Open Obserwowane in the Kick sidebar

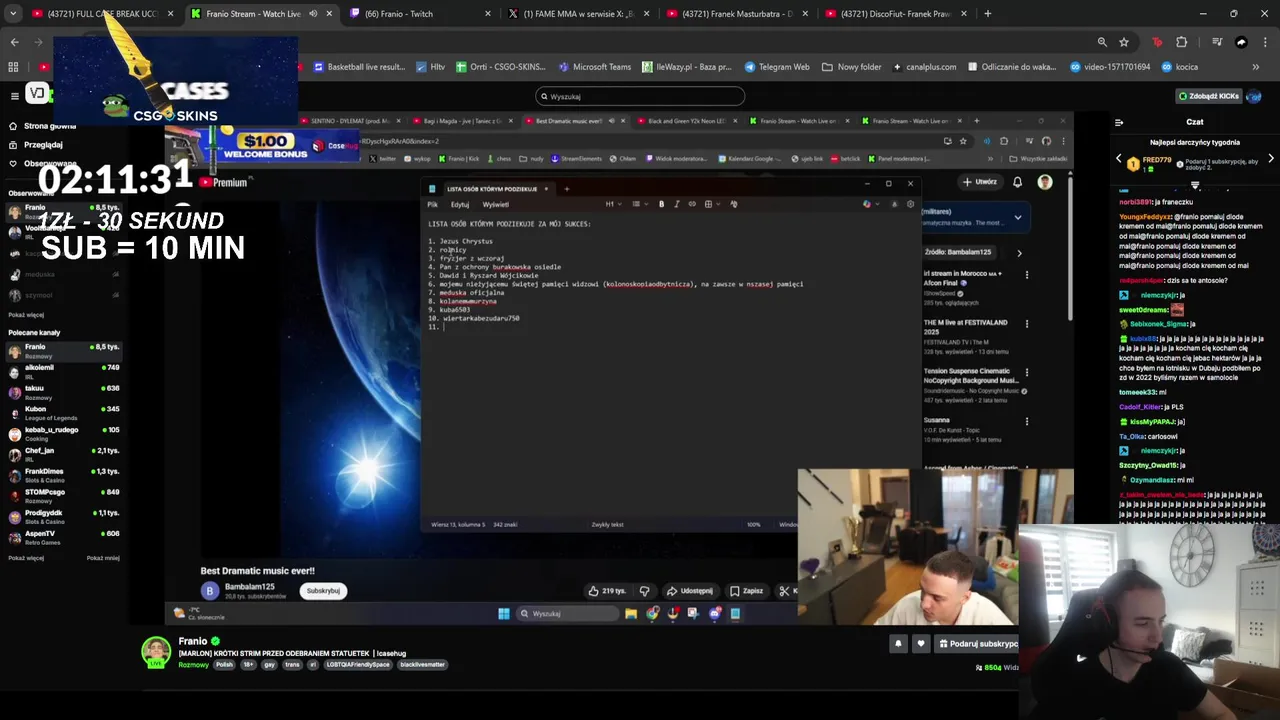tap(42, 163)
